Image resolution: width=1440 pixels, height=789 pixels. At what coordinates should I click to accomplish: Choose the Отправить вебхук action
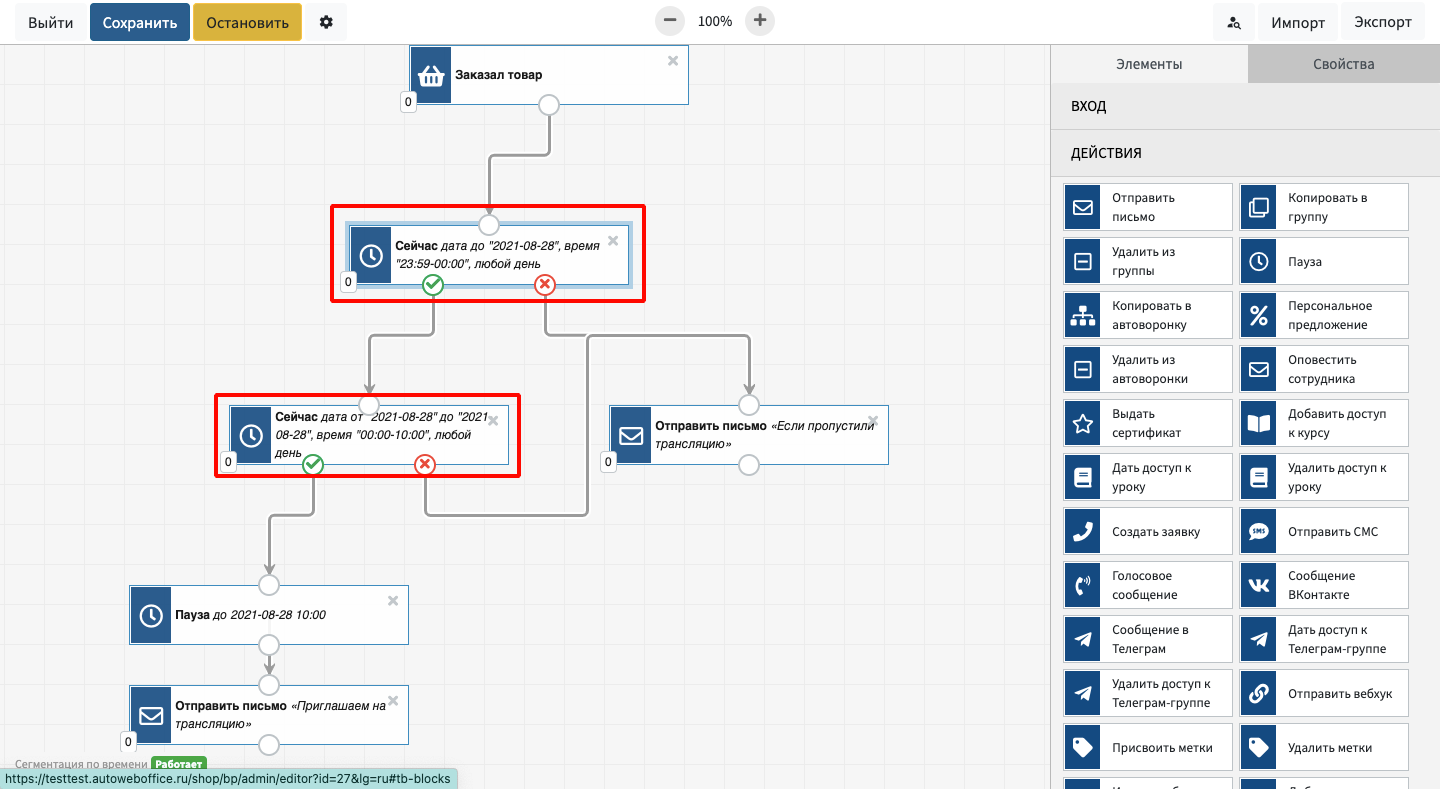(1323, 694)
